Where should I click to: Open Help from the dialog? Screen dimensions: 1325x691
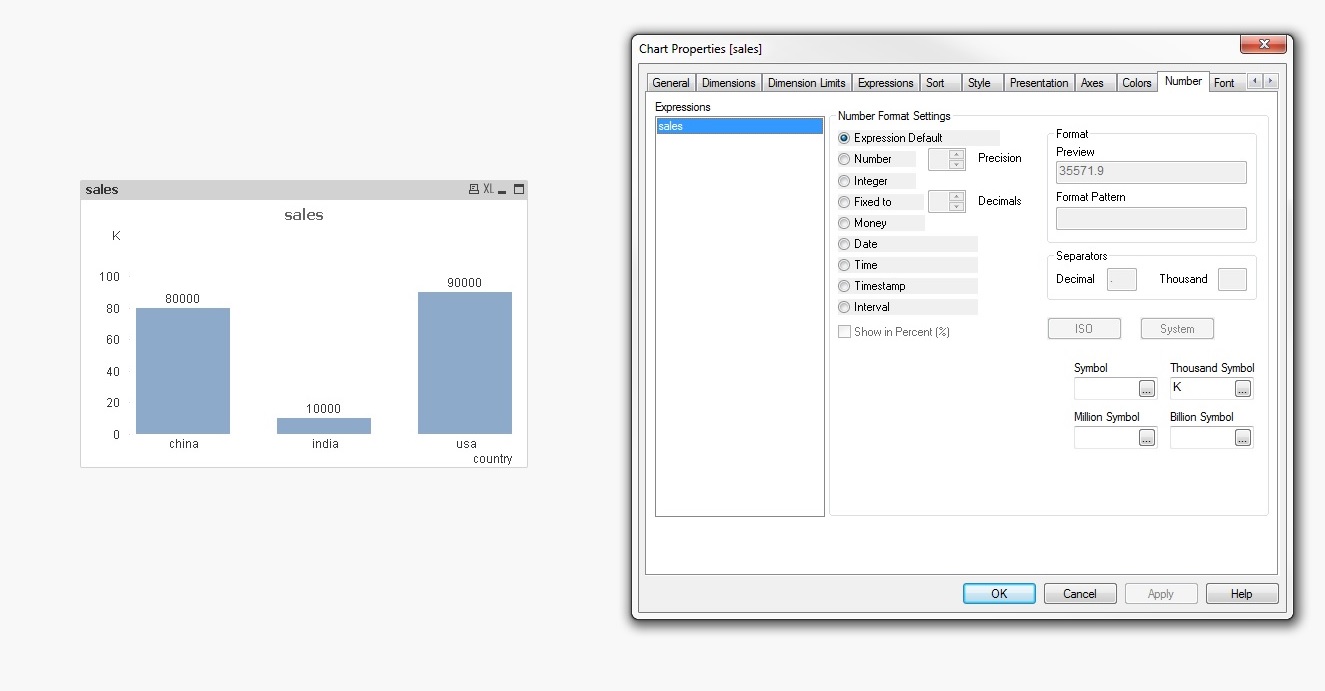pyautogui.click(x=1242, y=594)
